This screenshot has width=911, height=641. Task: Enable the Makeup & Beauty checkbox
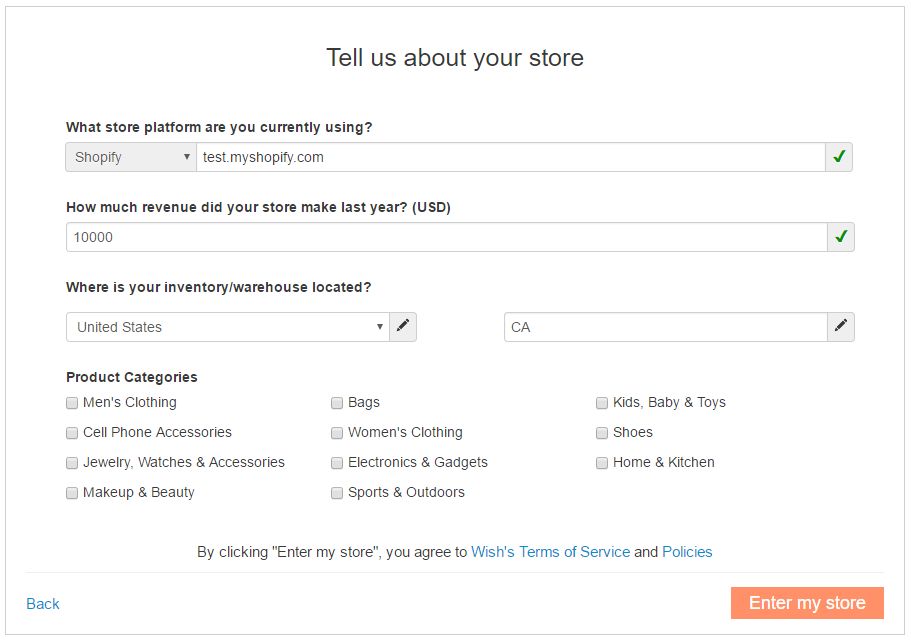coord(71,492)
